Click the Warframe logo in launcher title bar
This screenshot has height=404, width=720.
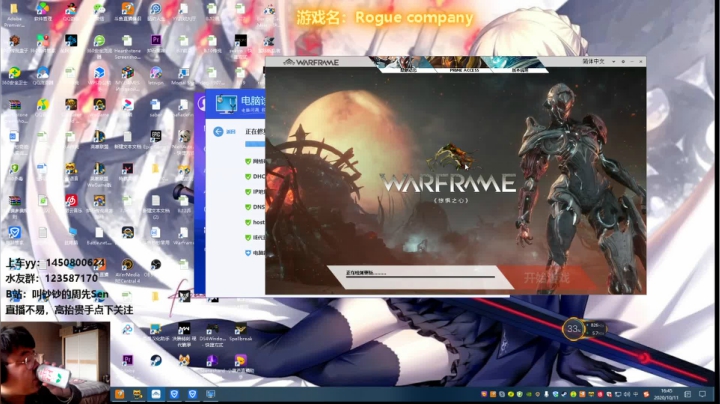(x=311, y=62)
